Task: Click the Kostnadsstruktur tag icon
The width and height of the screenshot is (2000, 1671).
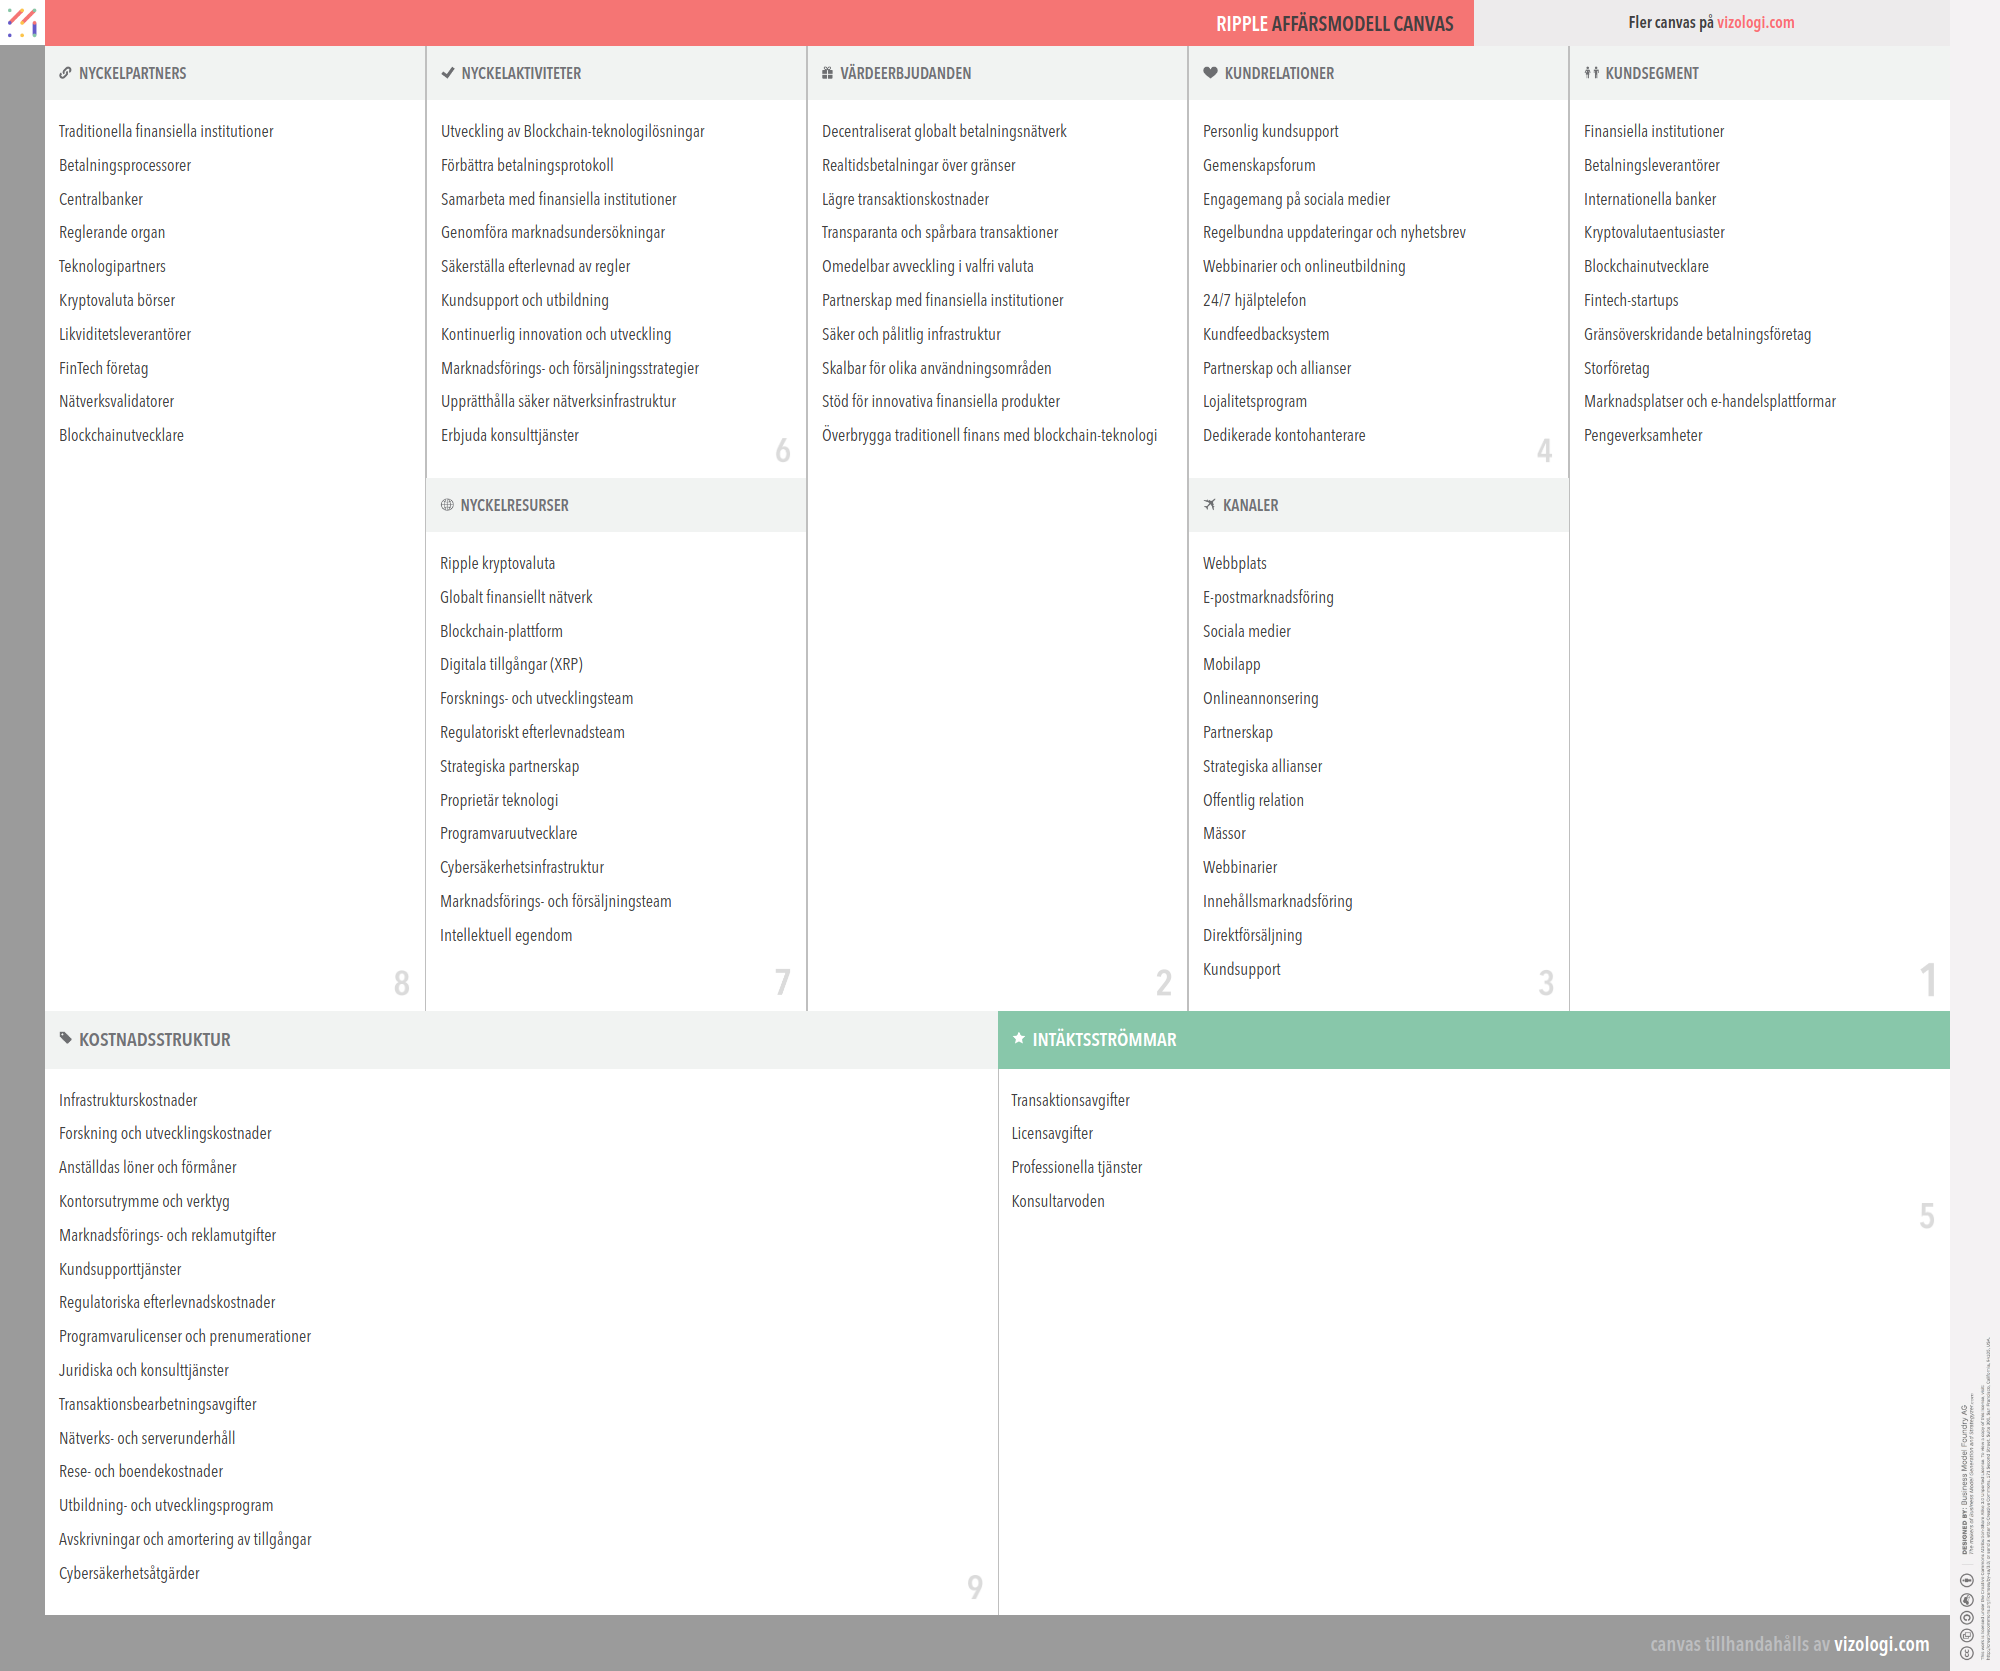Action: tap(66, 1038)
